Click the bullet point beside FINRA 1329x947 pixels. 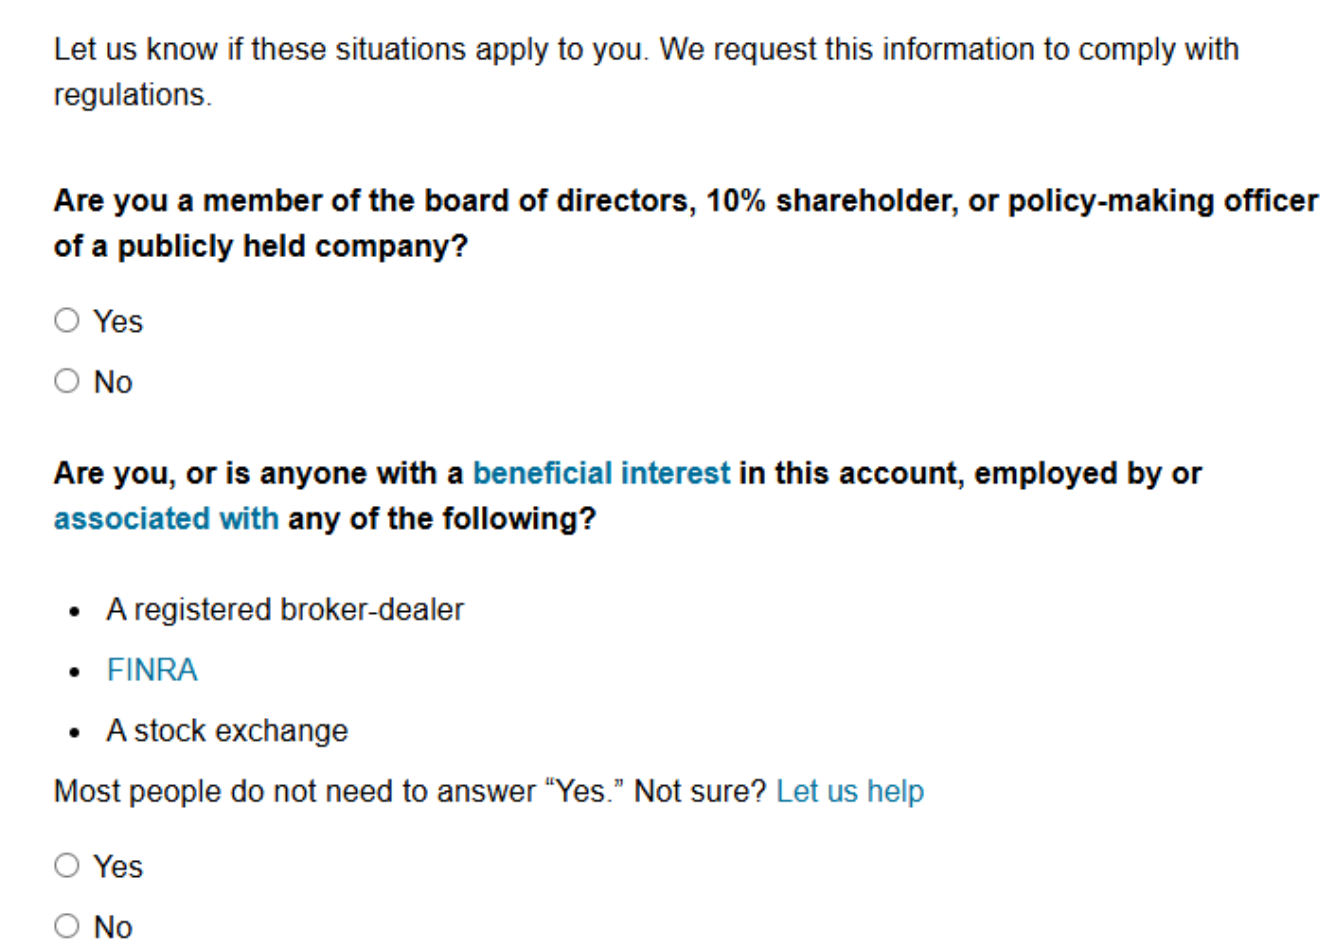pos(75,672)
